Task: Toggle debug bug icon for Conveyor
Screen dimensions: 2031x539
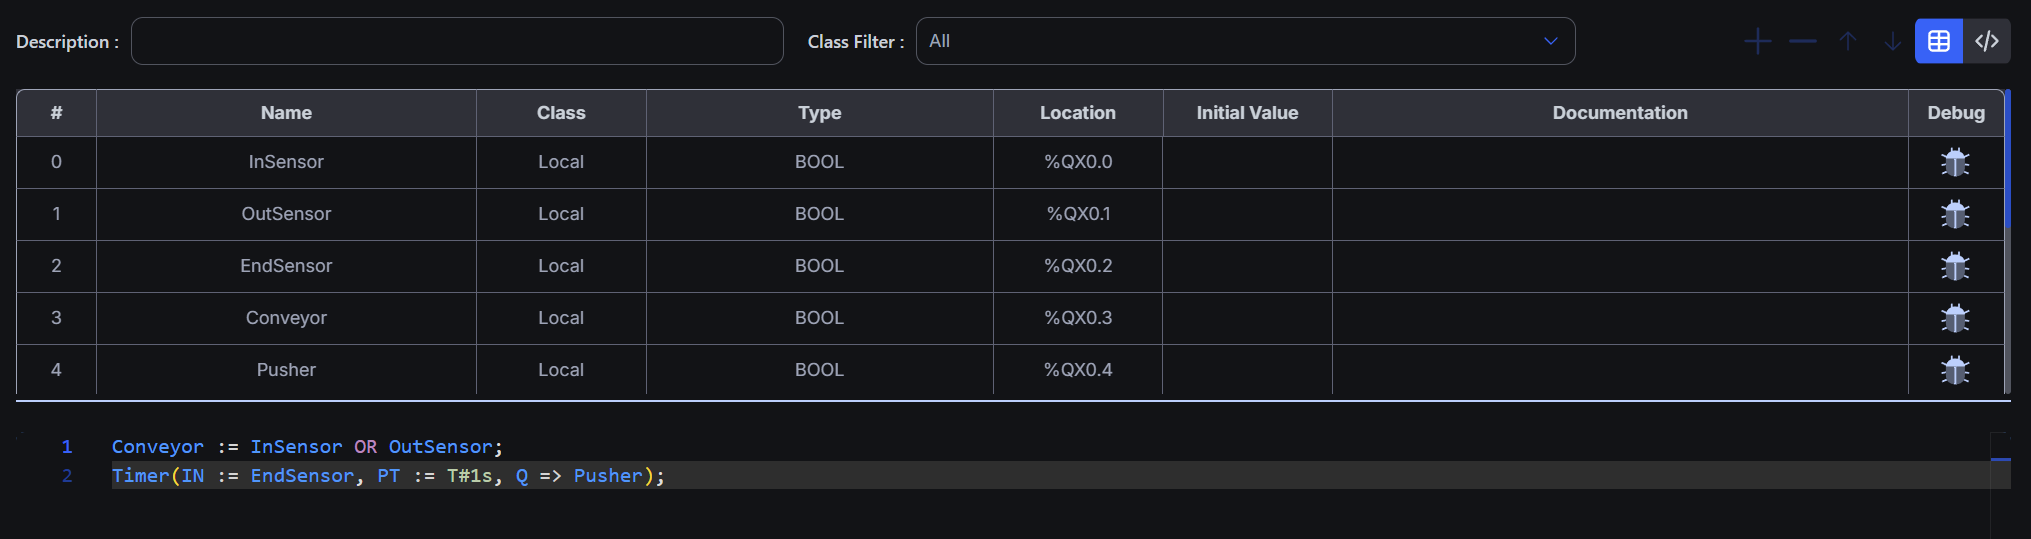Action: tap(1954, 318)
